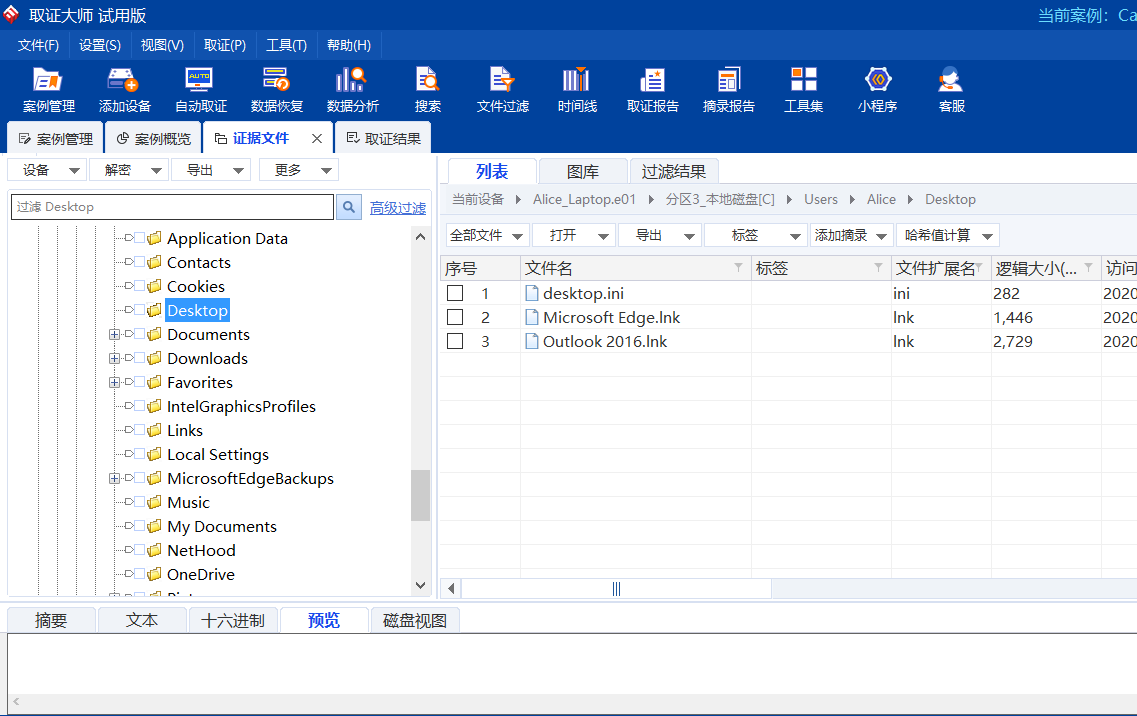
Task: Open the 解密 dropdown
Action: tap(129, 170)
